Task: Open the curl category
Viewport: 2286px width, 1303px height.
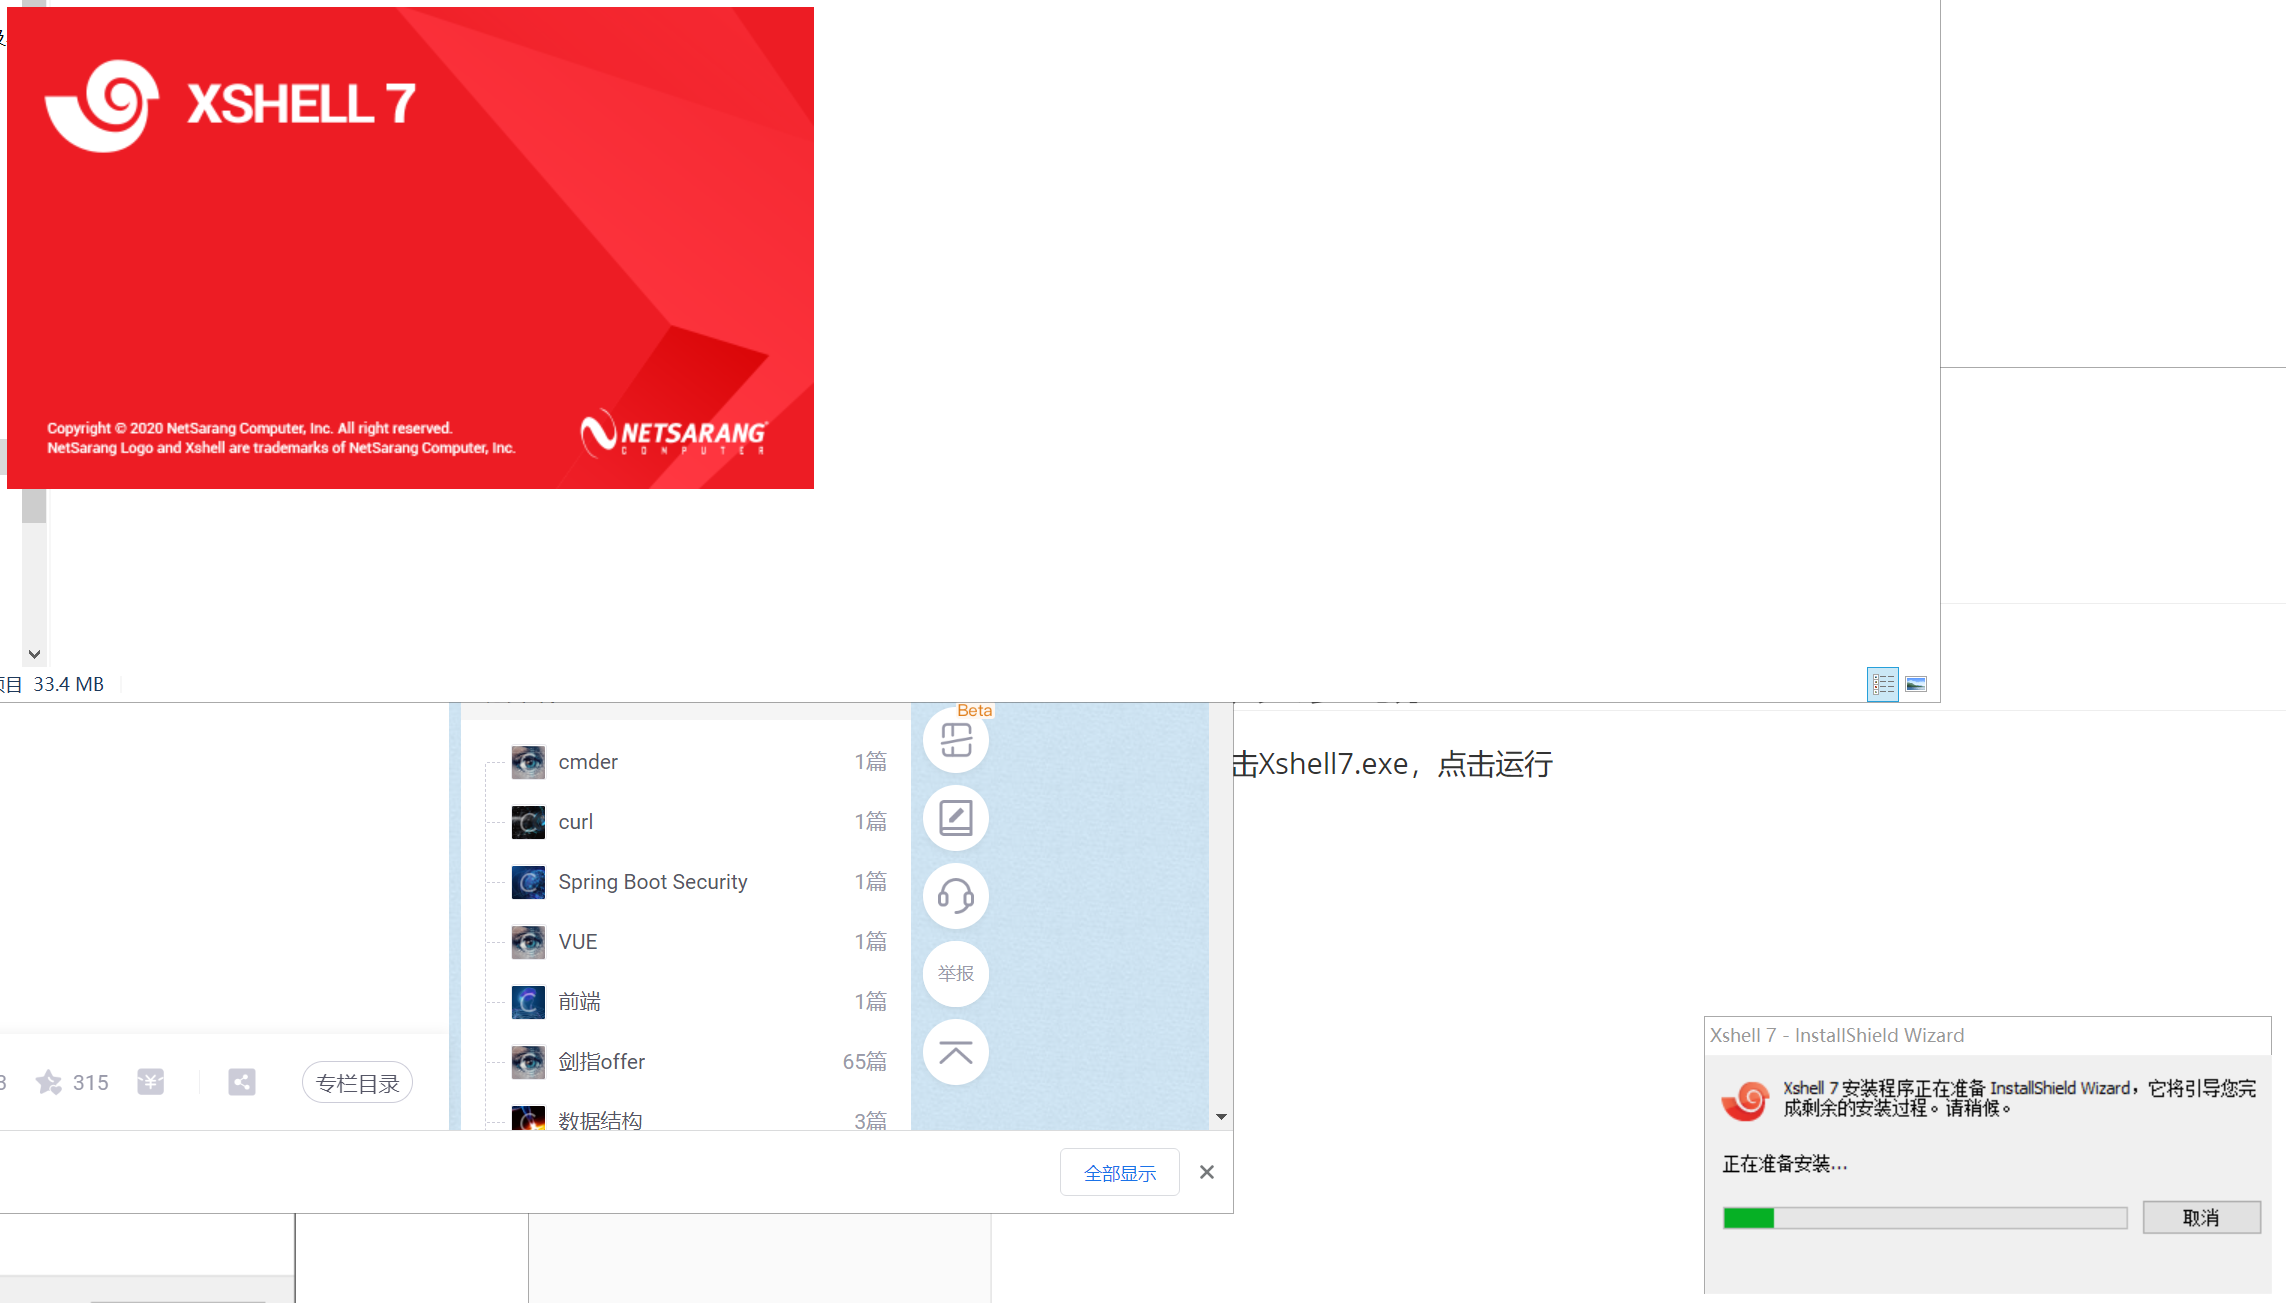Action: (x=576, y=822)
